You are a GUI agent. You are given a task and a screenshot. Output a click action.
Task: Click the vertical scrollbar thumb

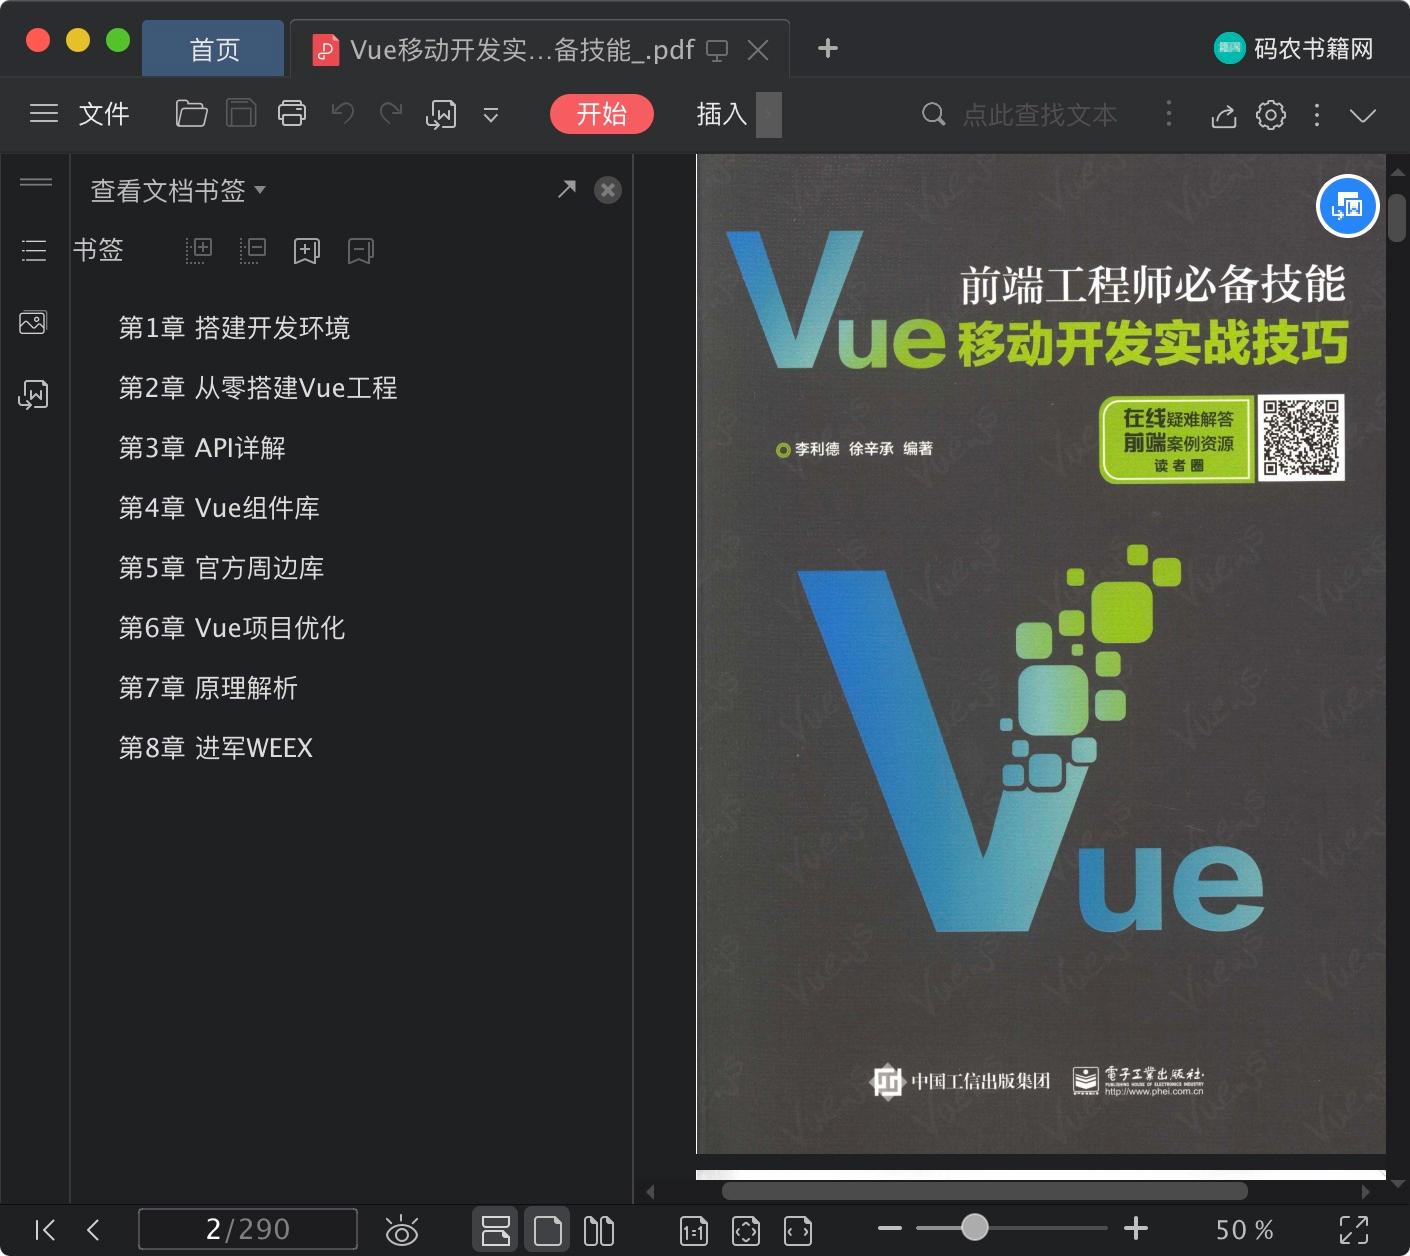tap(1397, 218)
